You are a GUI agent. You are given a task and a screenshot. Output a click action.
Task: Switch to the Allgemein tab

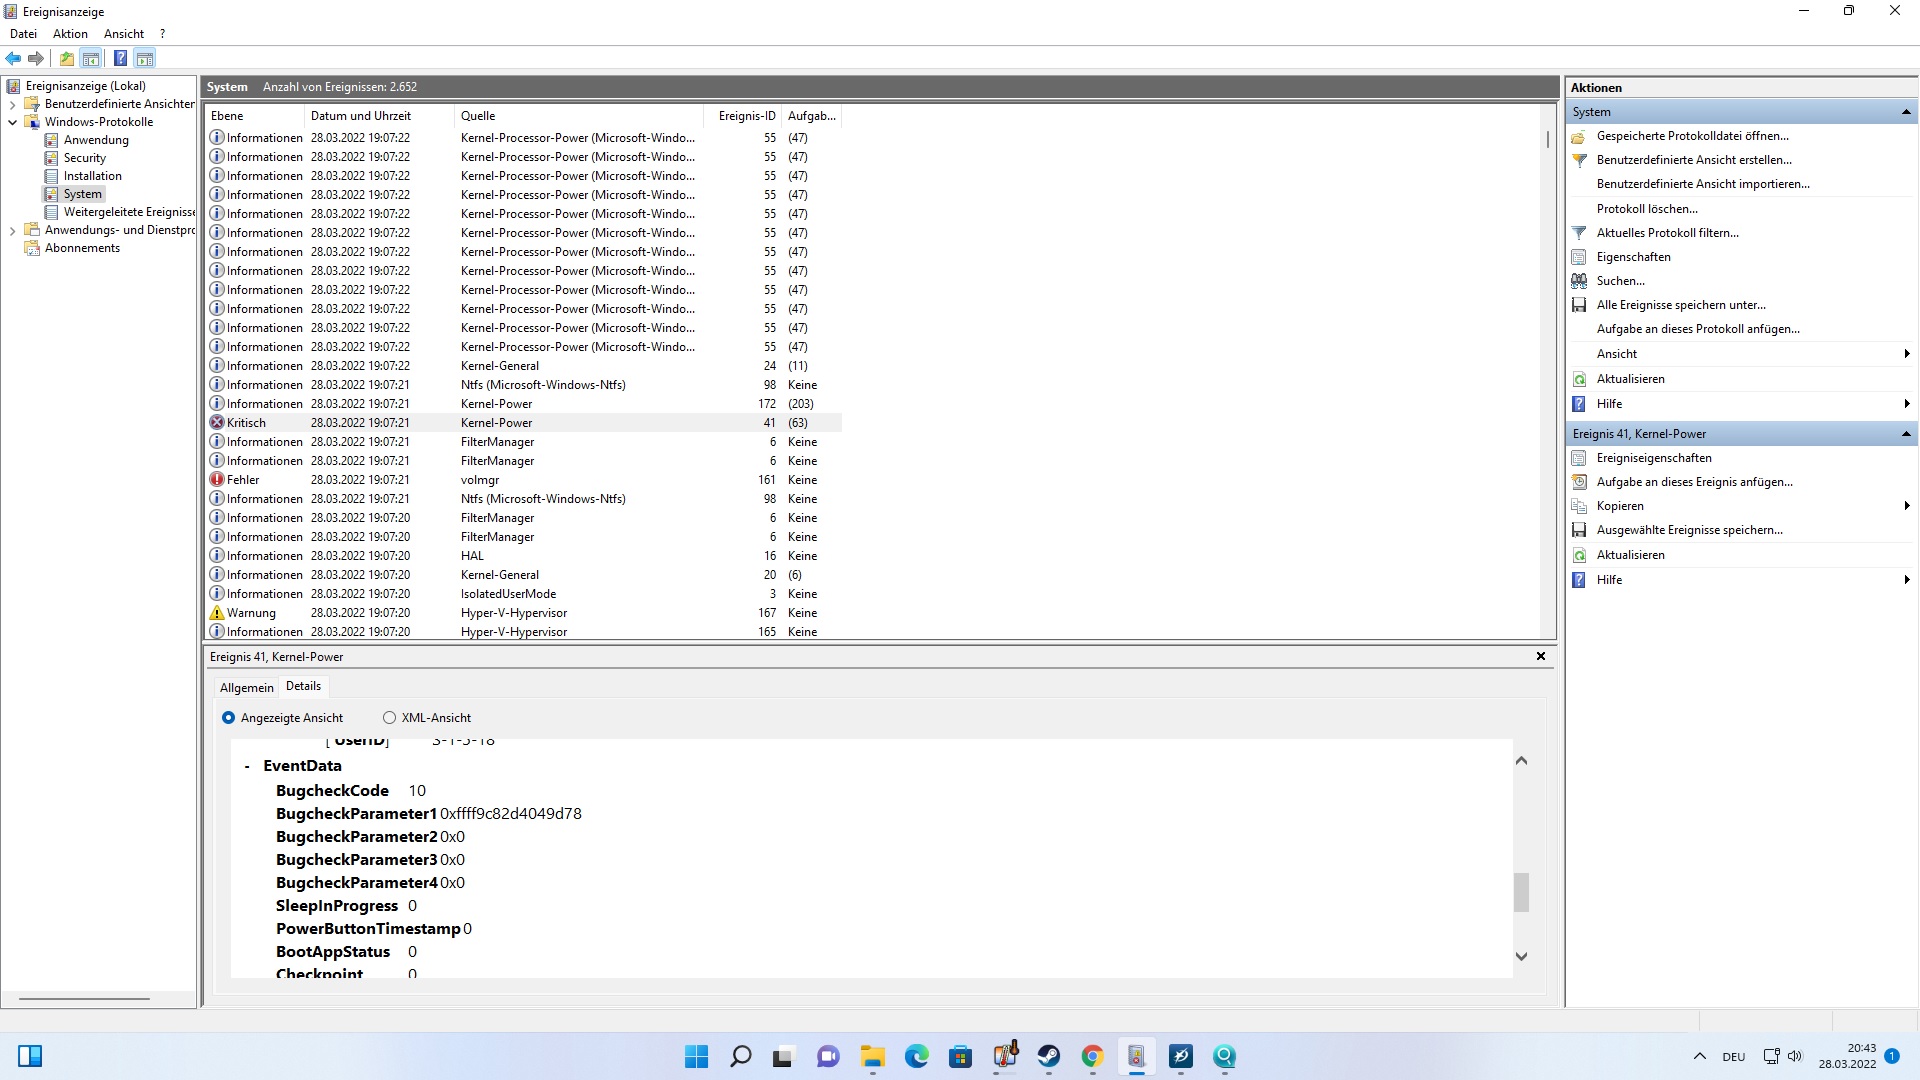tap(246, 688)
